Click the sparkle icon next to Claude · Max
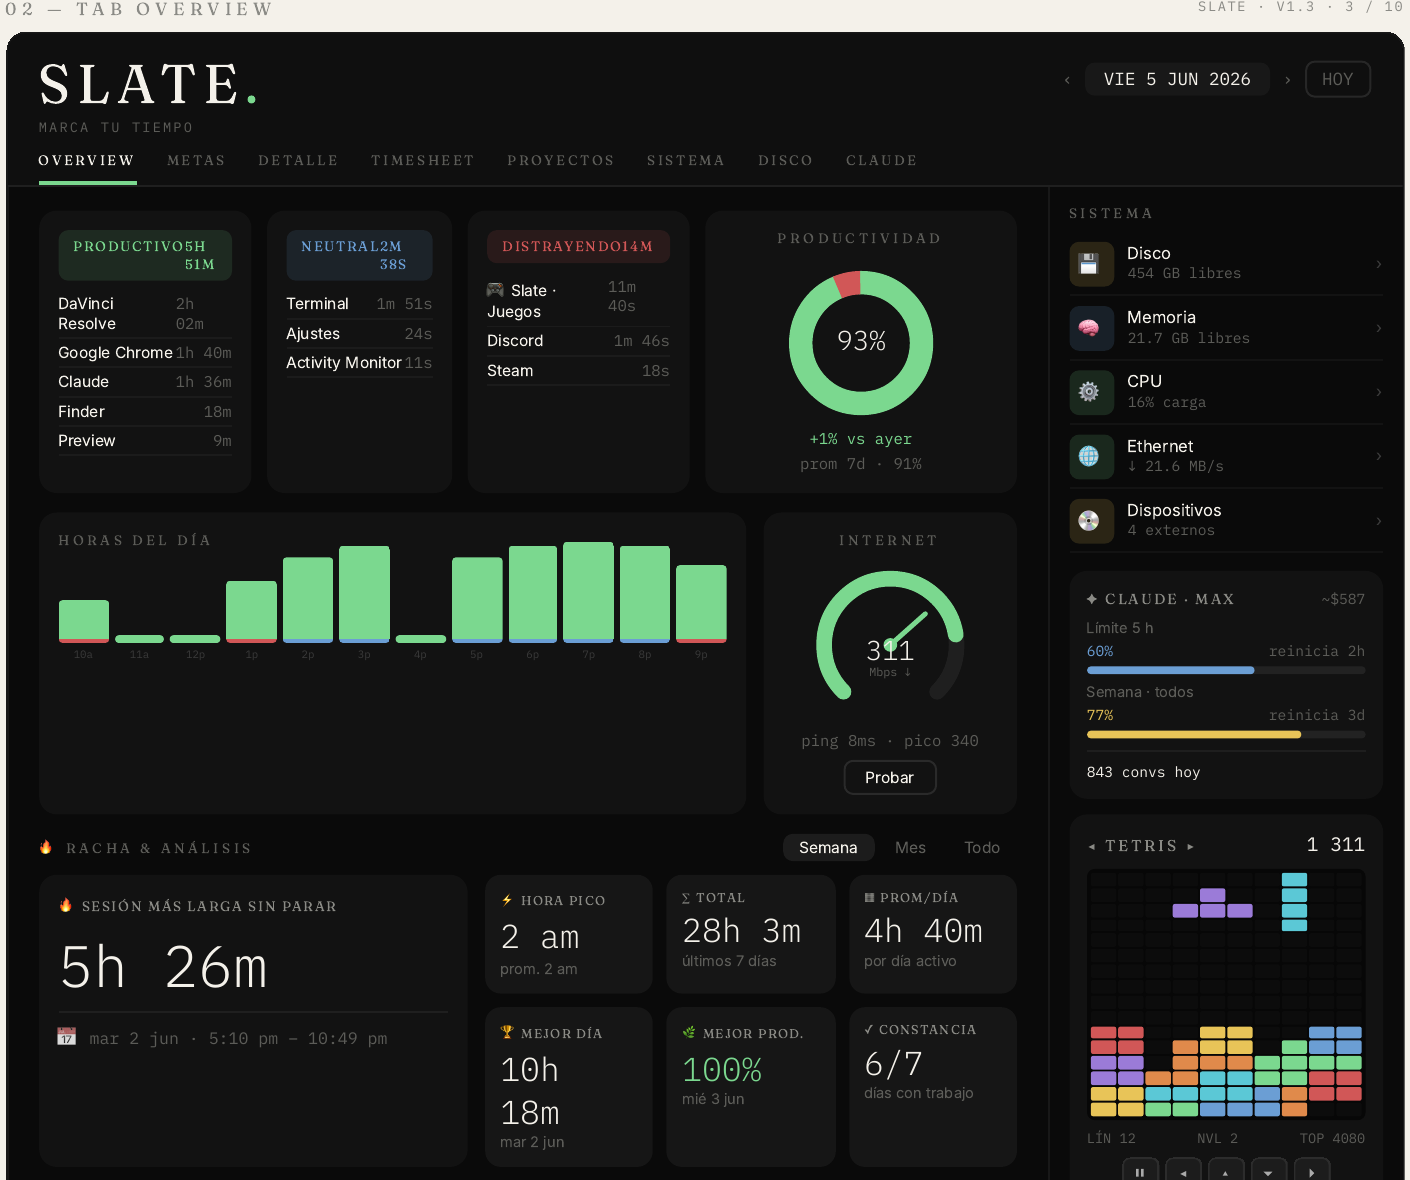Image resolution: width=1410 pixels, height=1180 pixels. tap(1092, 599)
